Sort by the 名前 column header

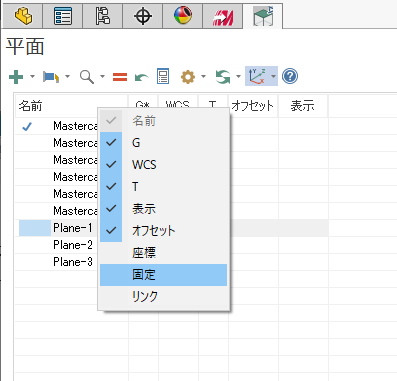[71, 106]
